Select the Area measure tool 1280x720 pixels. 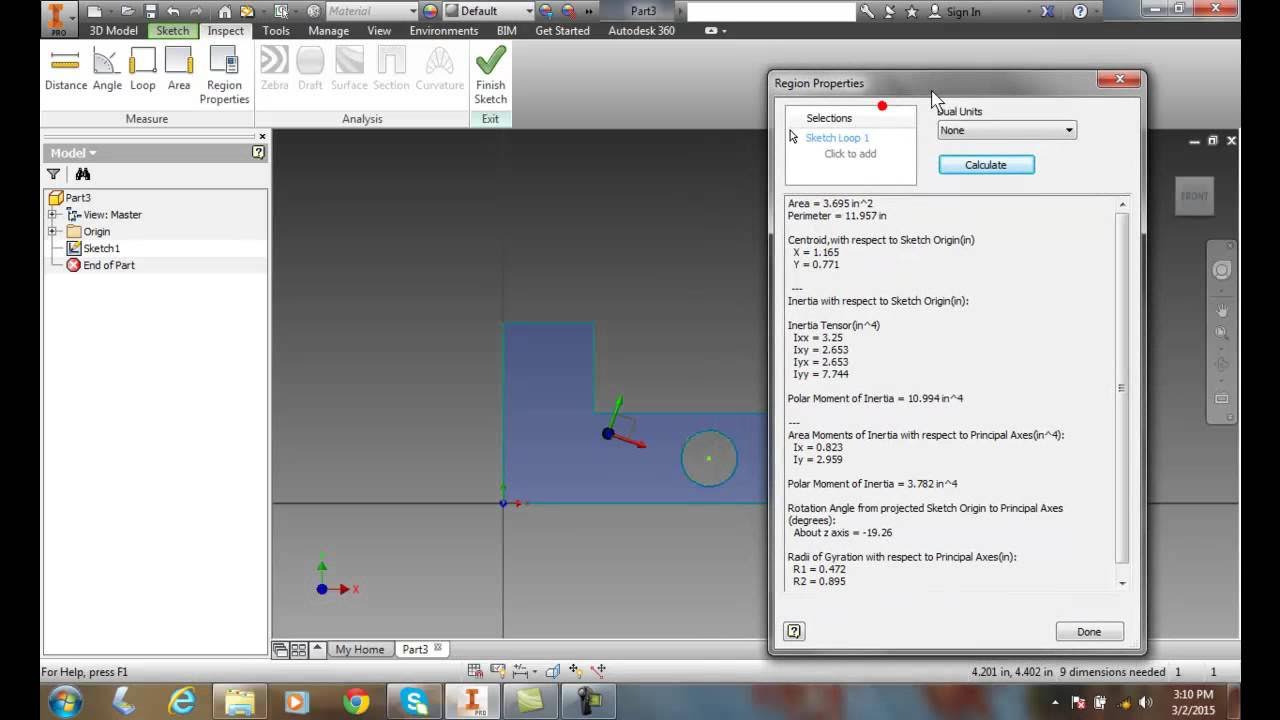coord(179,69)
